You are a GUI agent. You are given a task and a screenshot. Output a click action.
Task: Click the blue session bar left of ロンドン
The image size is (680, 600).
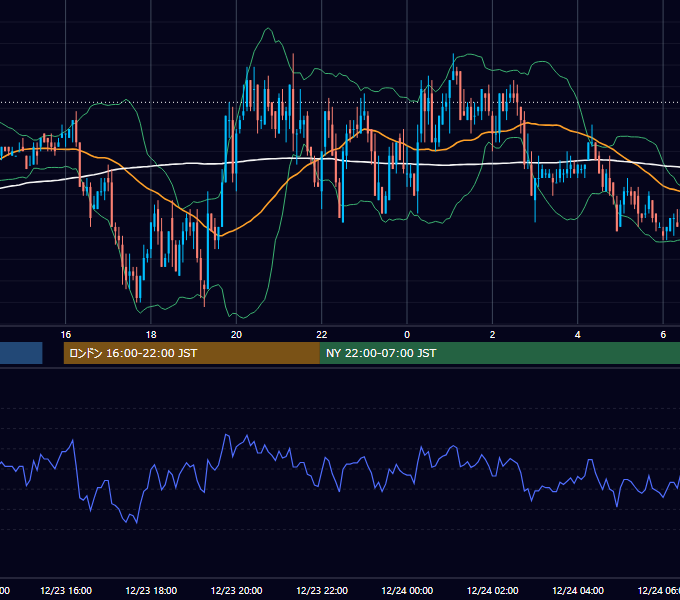click(21, 353)
